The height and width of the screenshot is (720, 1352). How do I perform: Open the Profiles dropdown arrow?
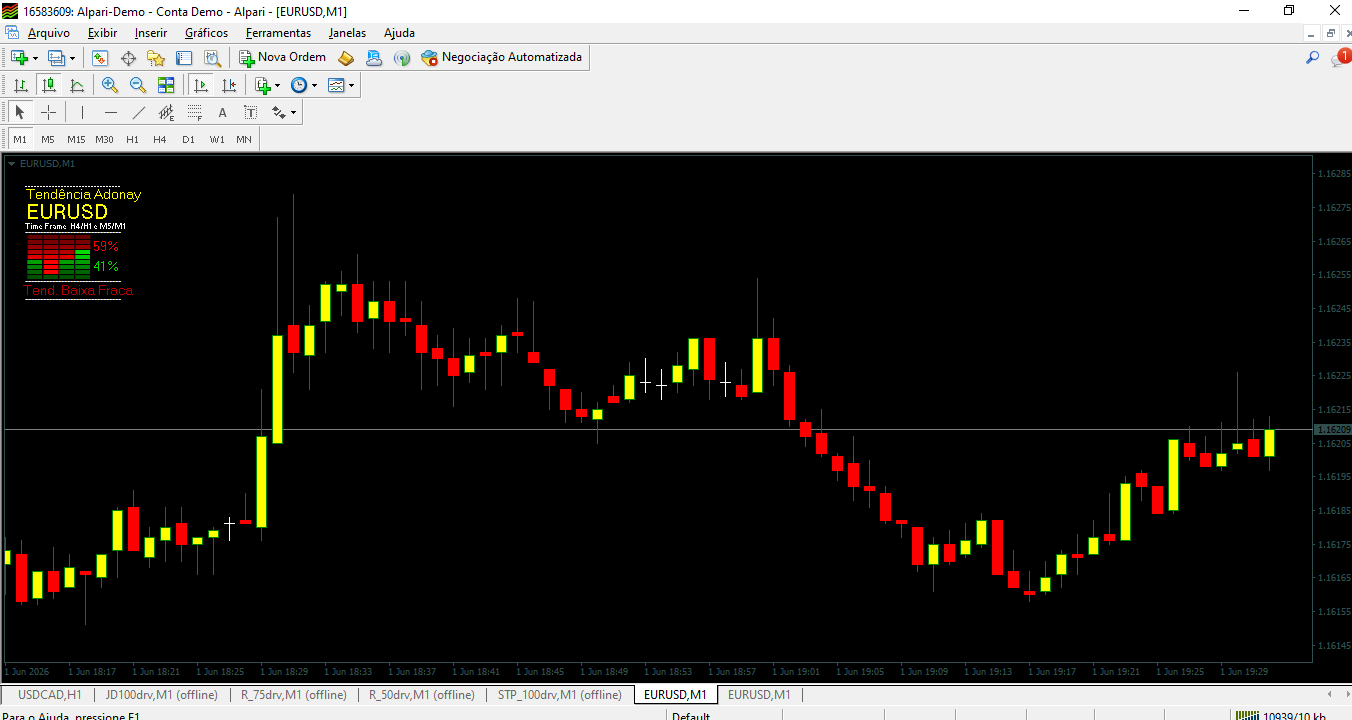tap(72, 58)
